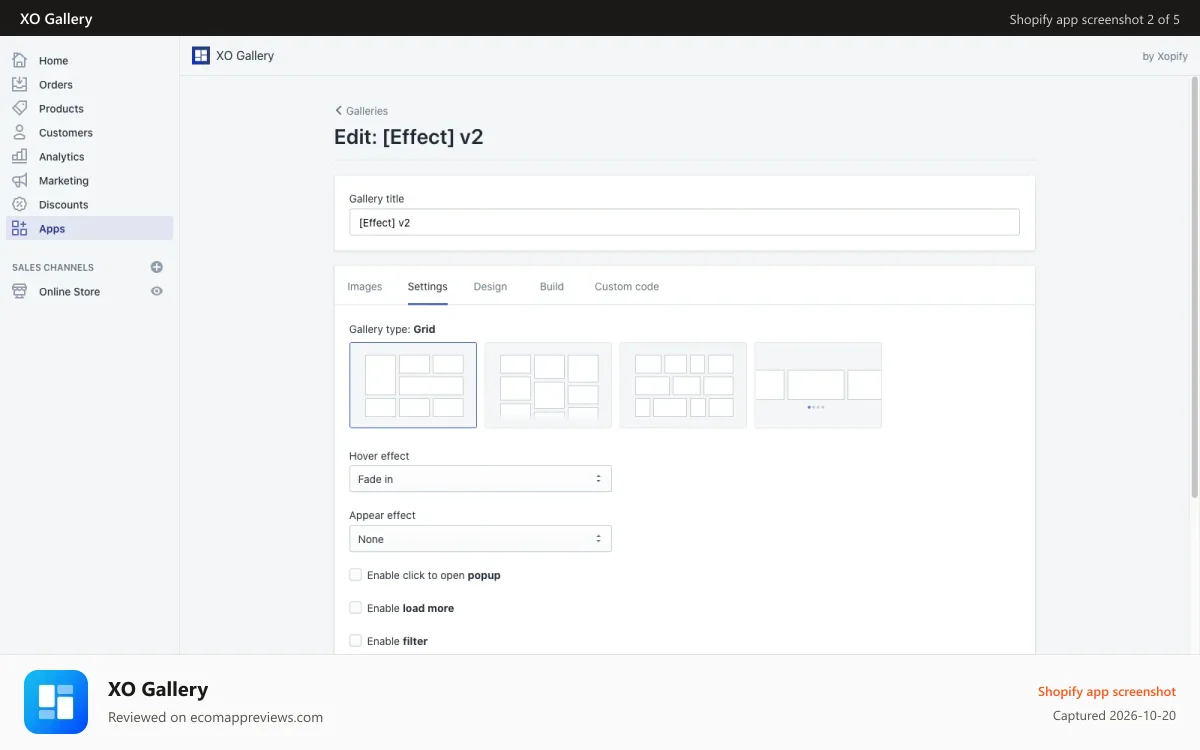Click the Gallery title input field
1200x750 pixels.
684,222
